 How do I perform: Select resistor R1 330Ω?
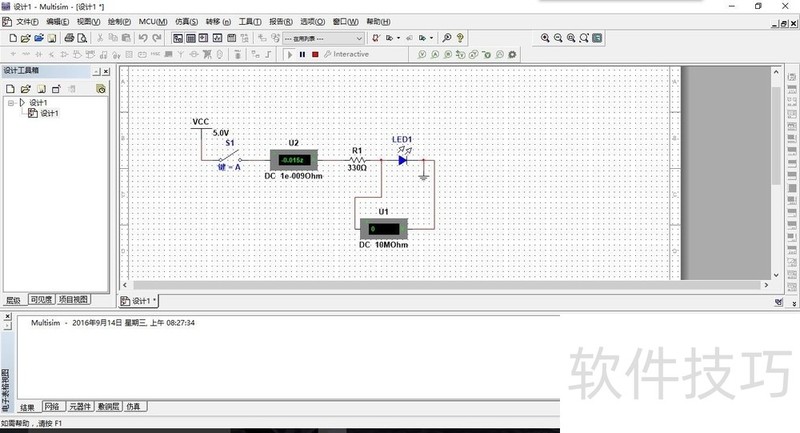point(357,160)
